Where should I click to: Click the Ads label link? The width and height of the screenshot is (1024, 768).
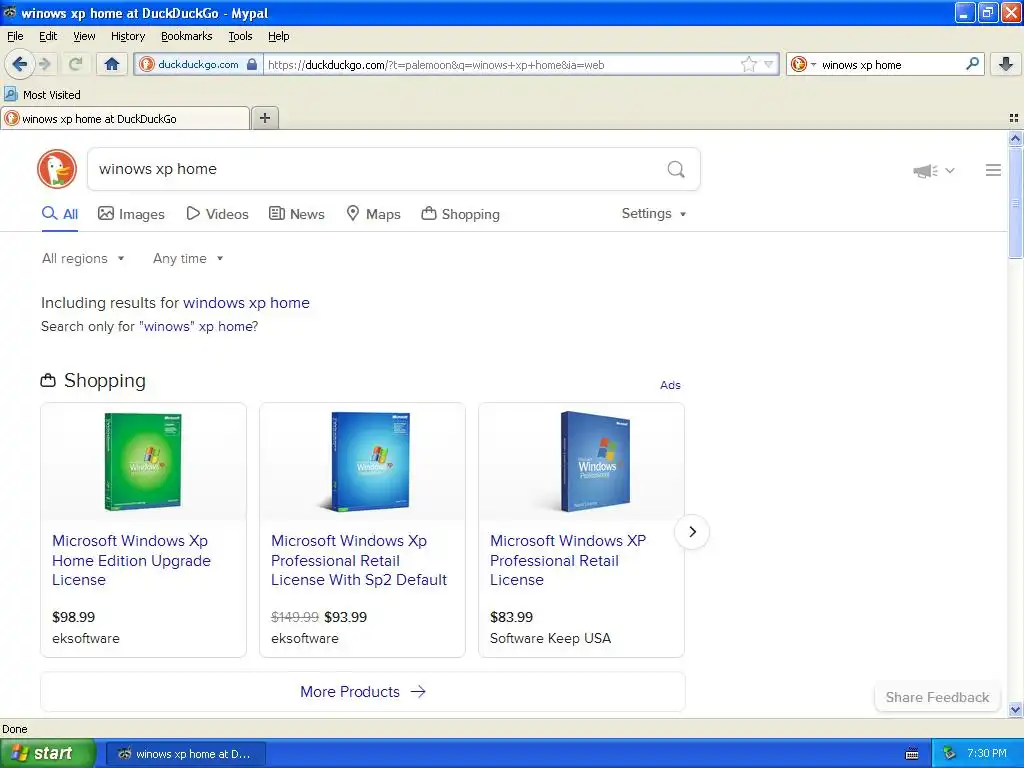pyautogui.click(x=670, y=385)
